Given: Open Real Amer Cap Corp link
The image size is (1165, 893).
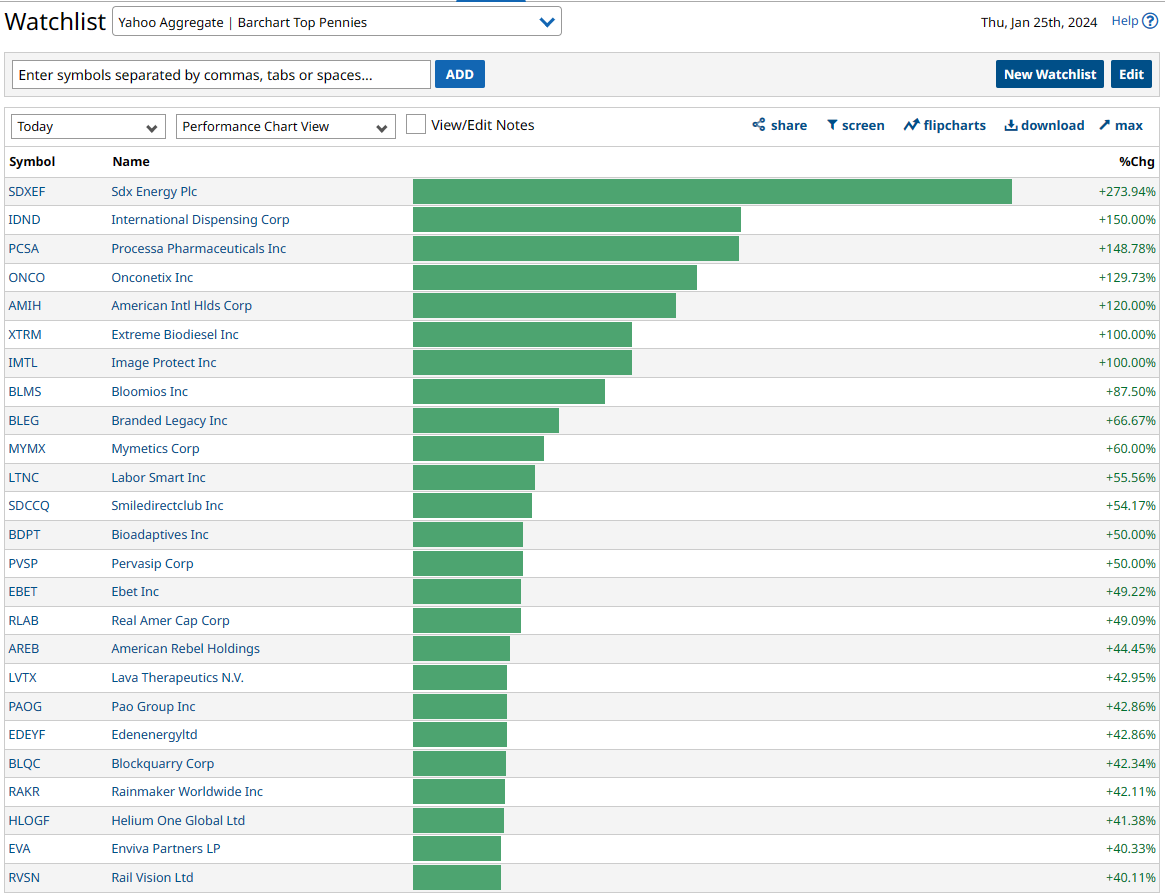Looking at the screenshot, I should (170, 622).
